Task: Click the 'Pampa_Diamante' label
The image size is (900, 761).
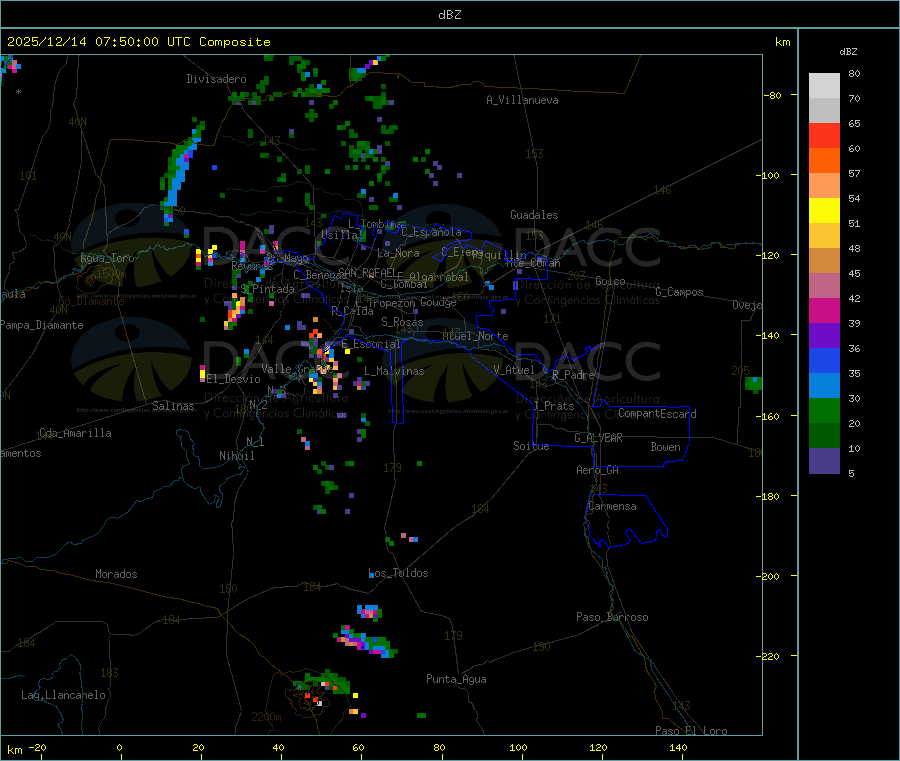Action: point(42,325)
